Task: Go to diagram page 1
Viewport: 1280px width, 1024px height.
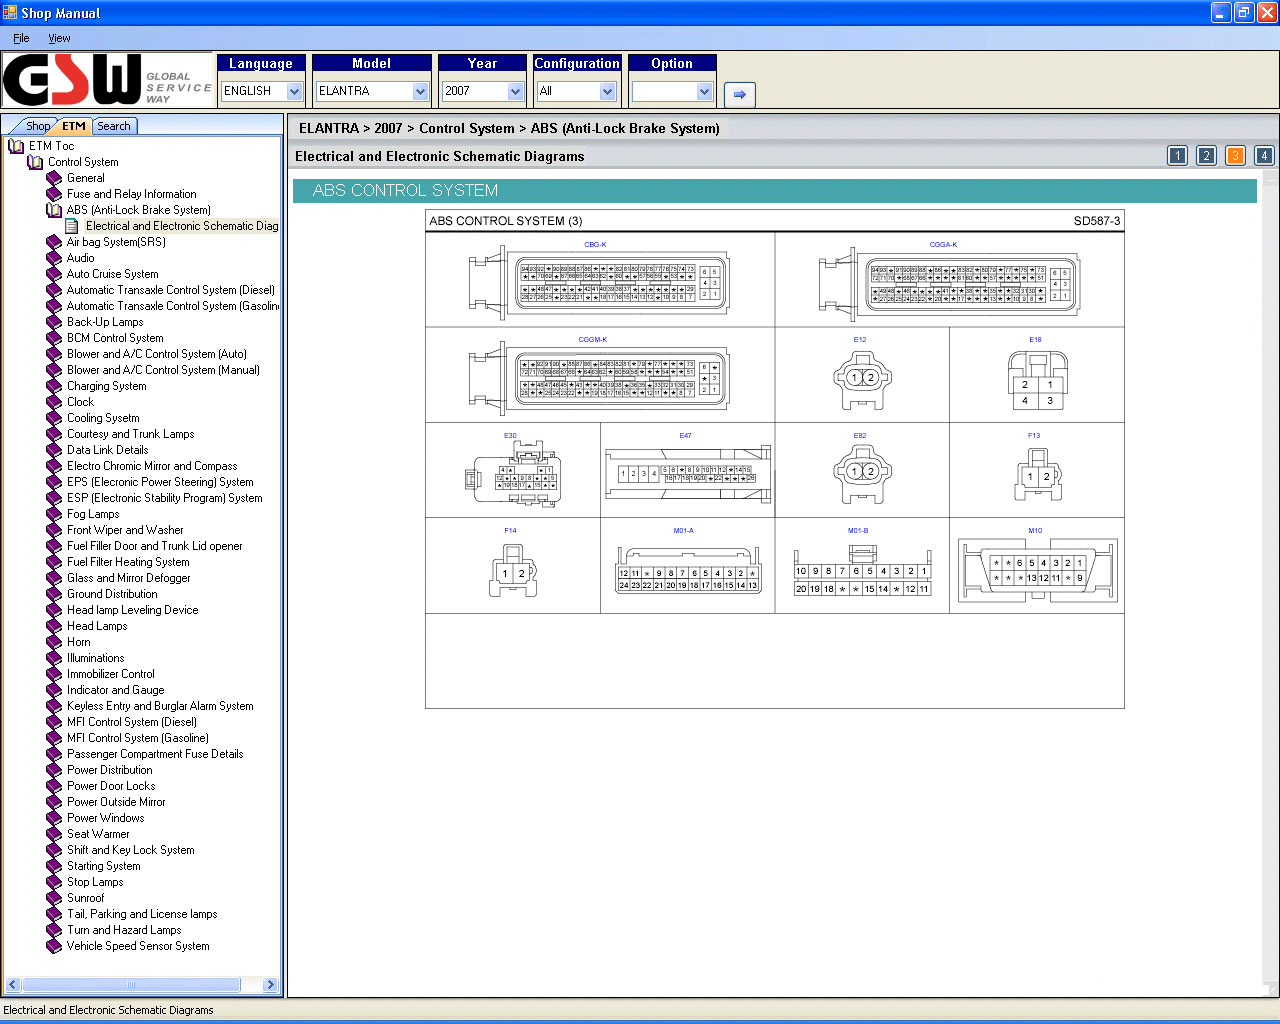Action: pyautogui.click(x=1178, y=155)
